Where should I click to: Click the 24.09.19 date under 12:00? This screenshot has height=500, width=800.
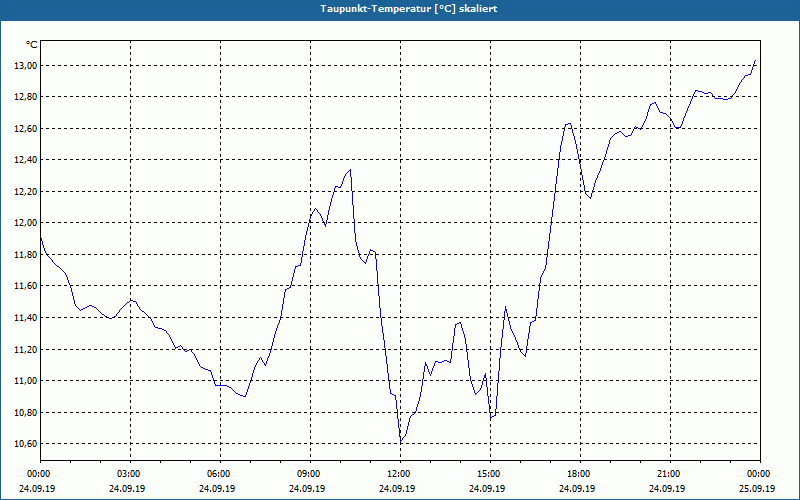pos(397,489)
